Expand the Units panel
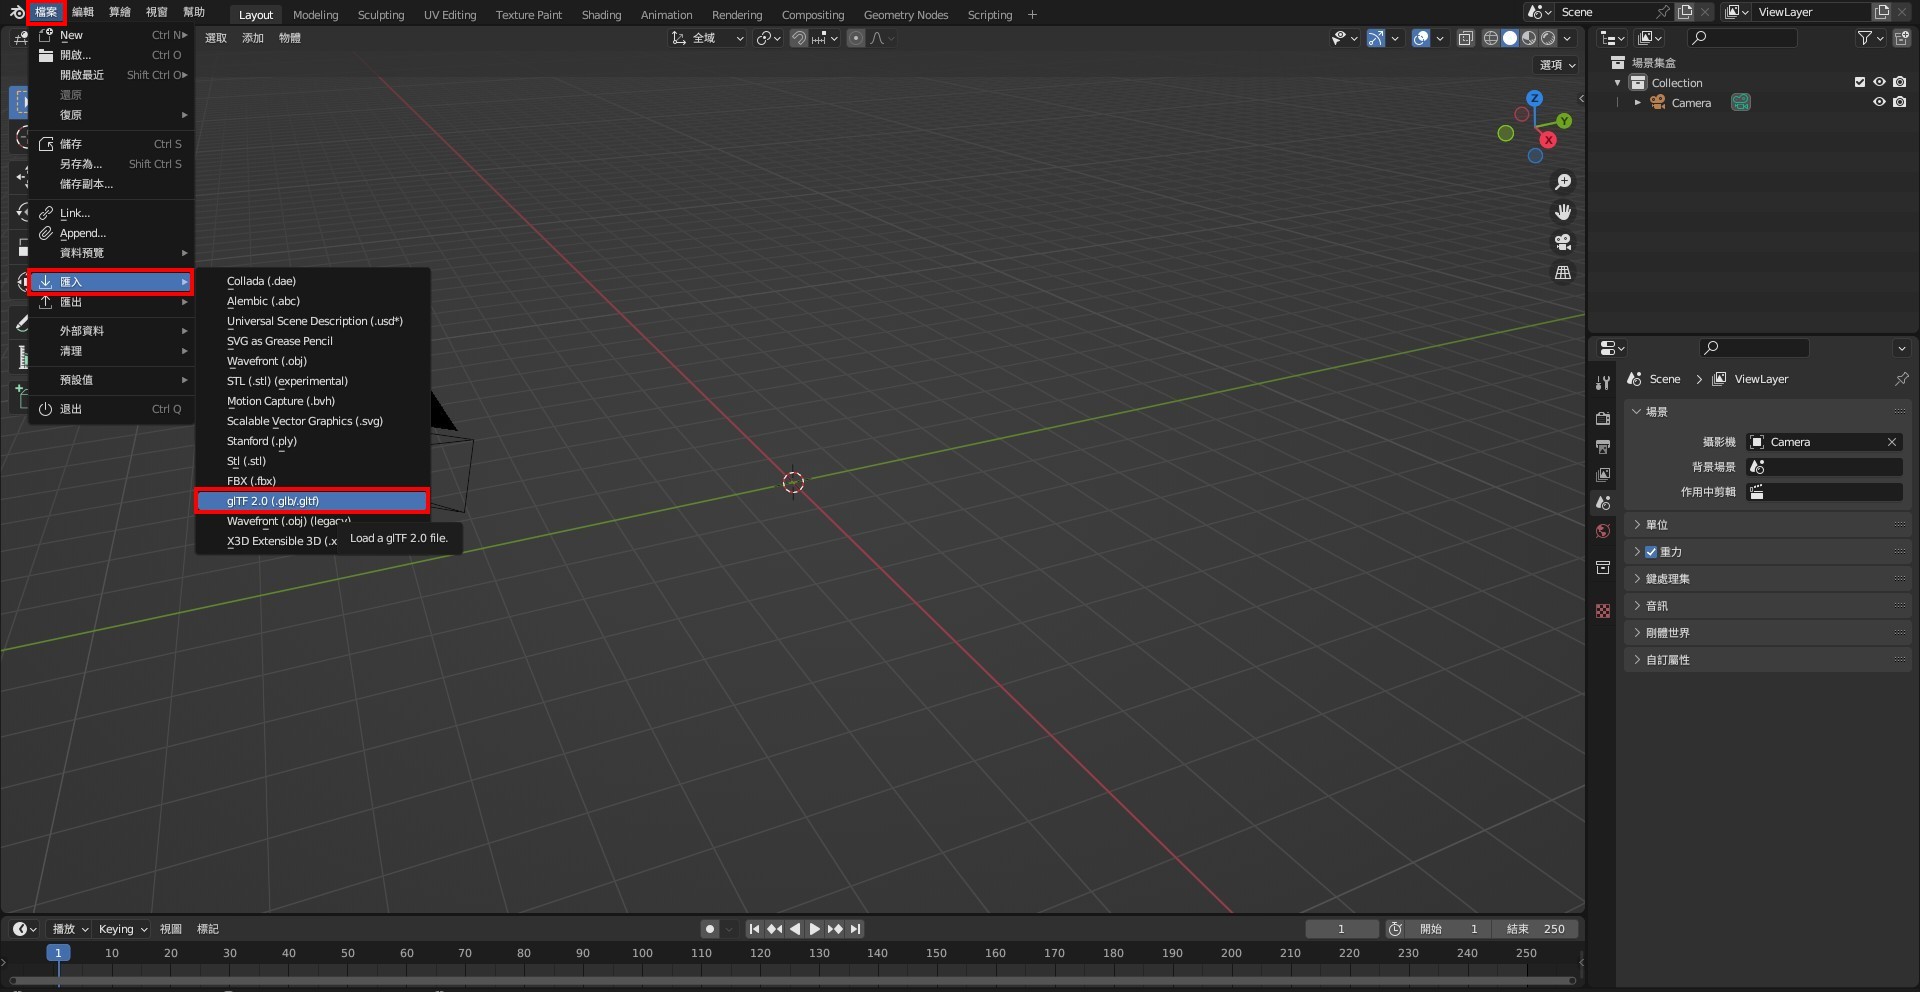Image resolution: width=1920 pixels, height=992 pixels. (1657, 525)
